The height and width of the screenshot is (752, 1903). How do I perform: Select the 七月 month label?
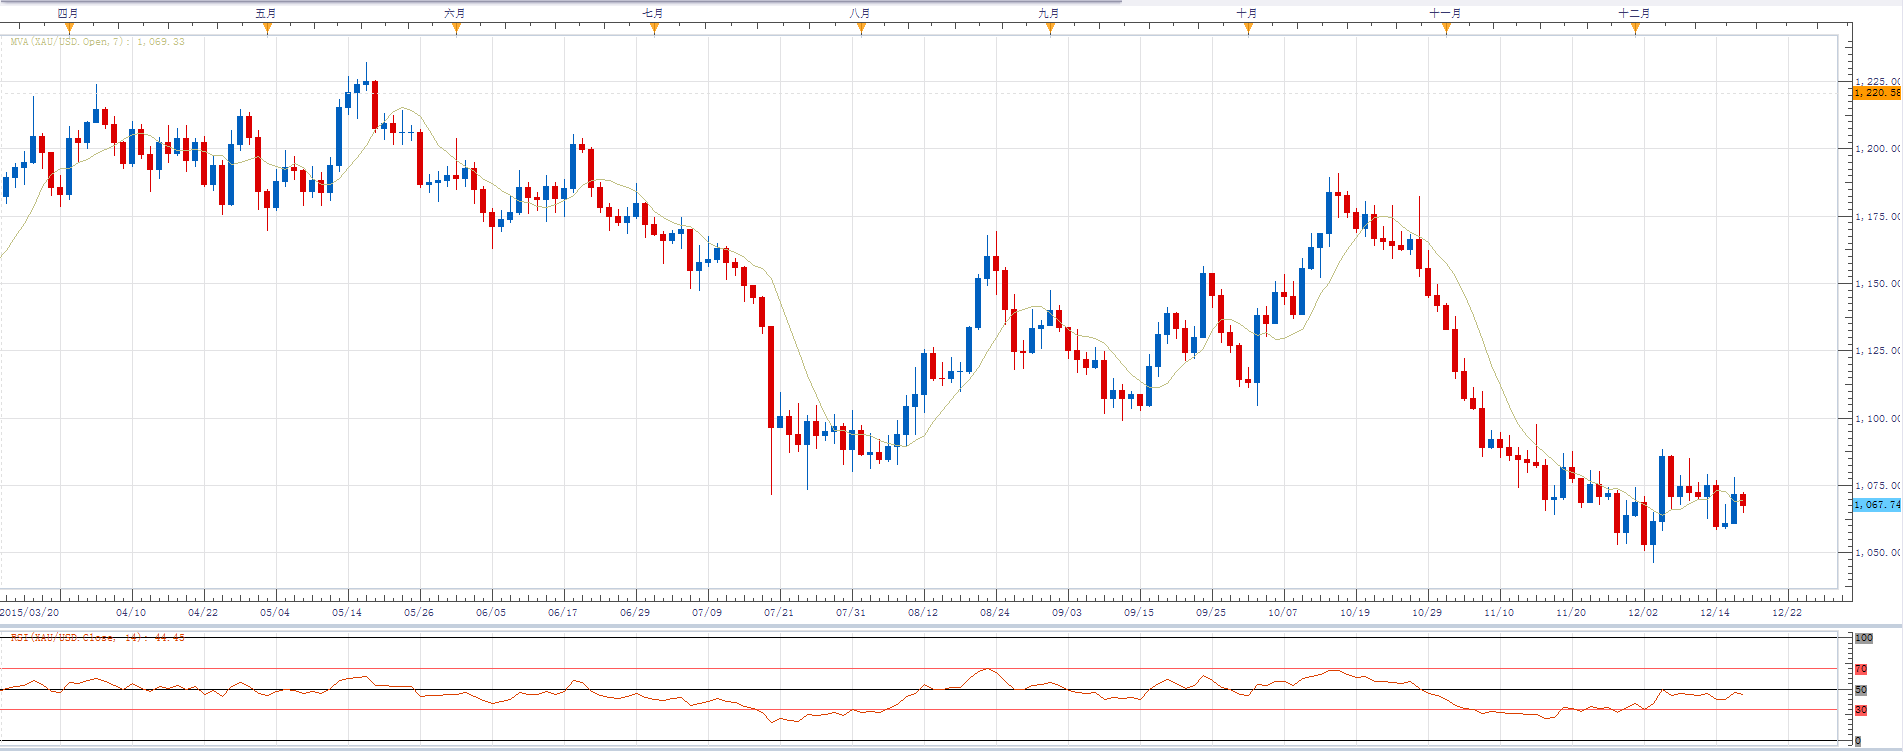(x=653, y=13)
